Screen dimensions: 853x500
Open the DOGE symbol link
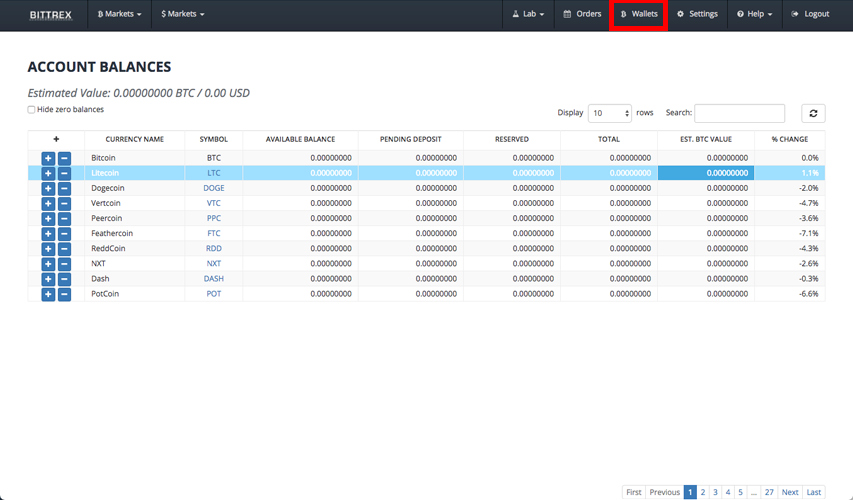[x=214, y=188]
